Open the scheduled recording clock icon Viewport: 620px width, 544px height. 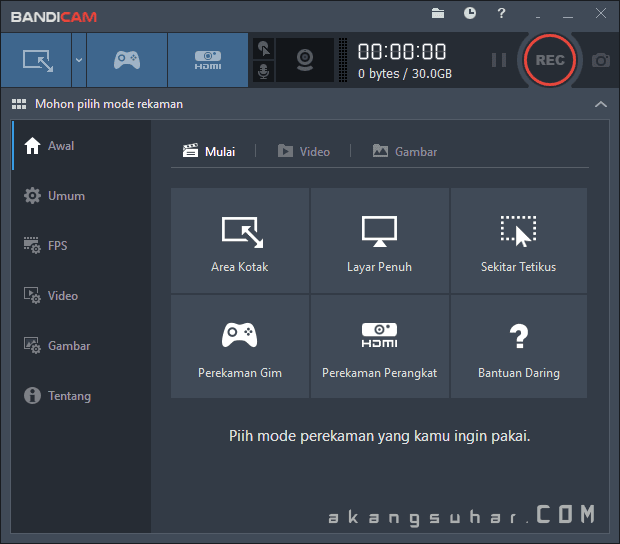[470, 13]
